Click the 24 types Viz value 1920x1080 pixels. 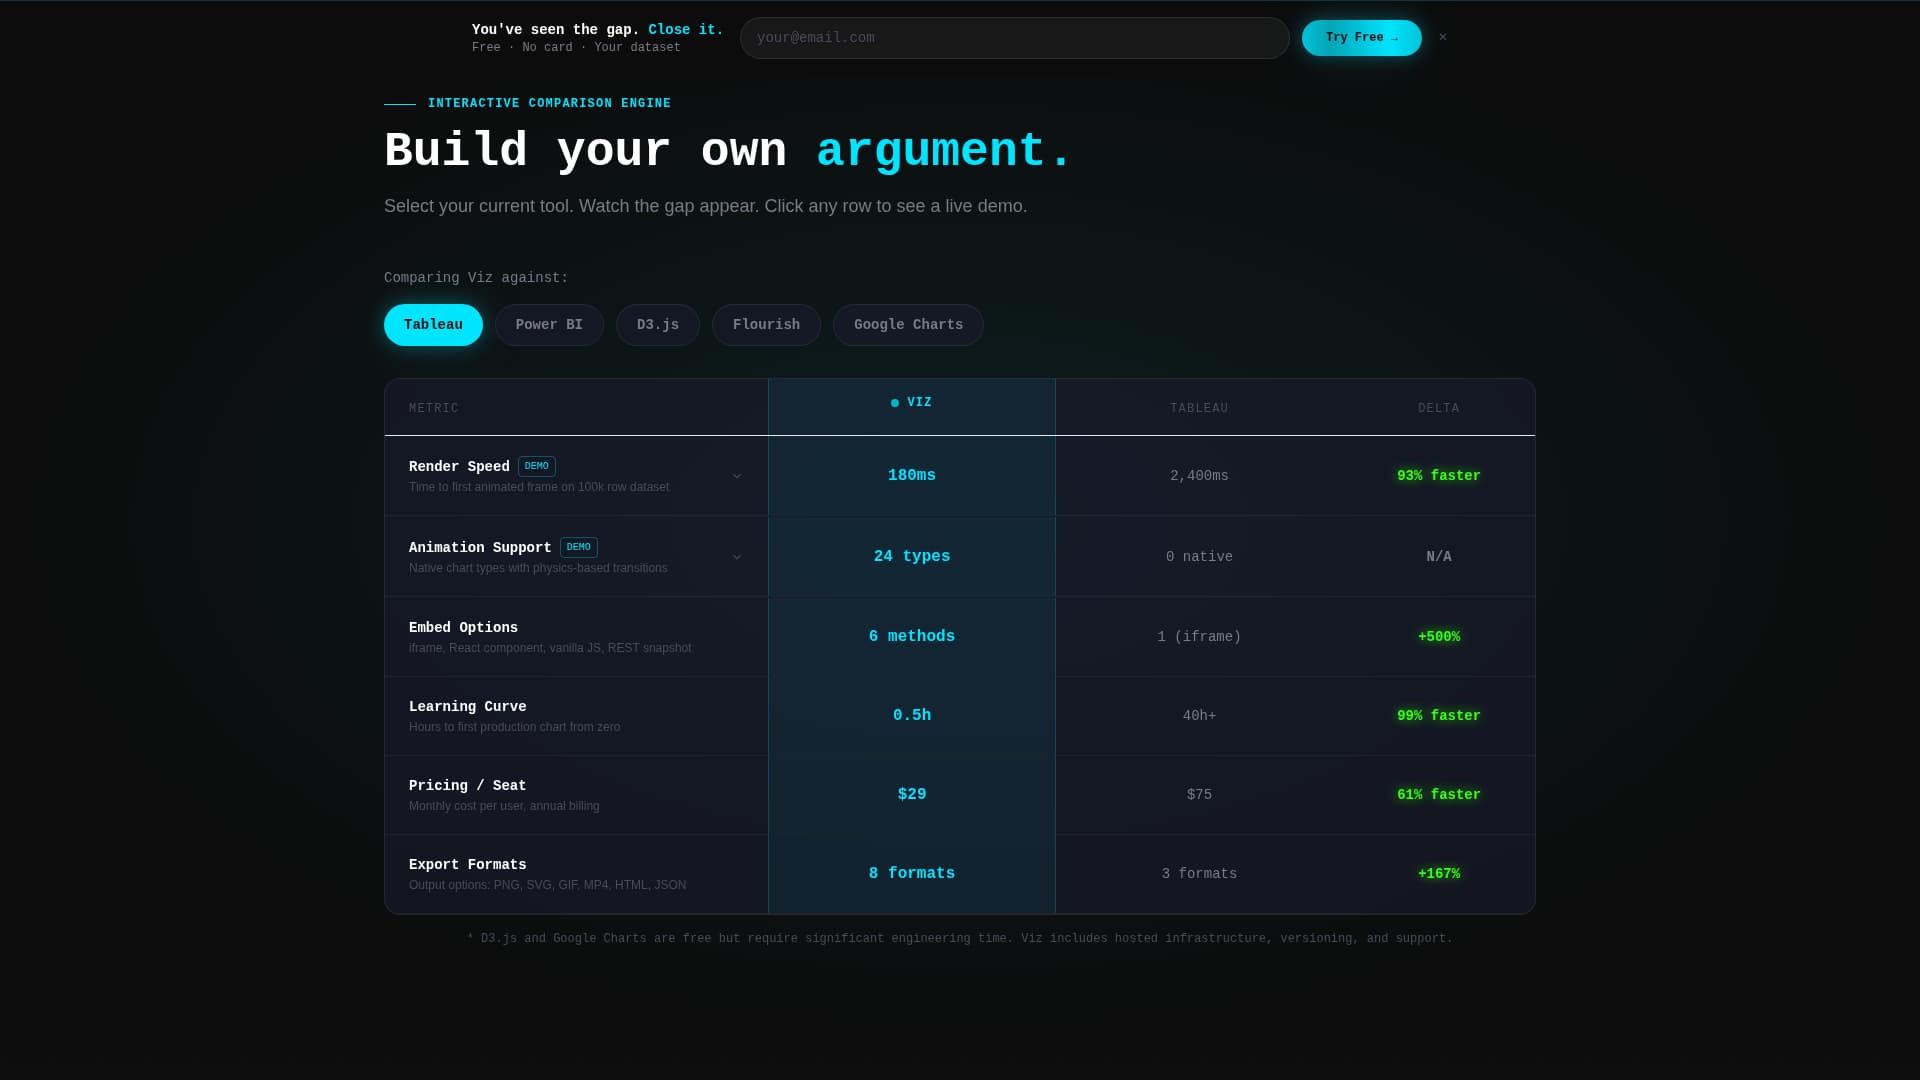tap(912, 557)
